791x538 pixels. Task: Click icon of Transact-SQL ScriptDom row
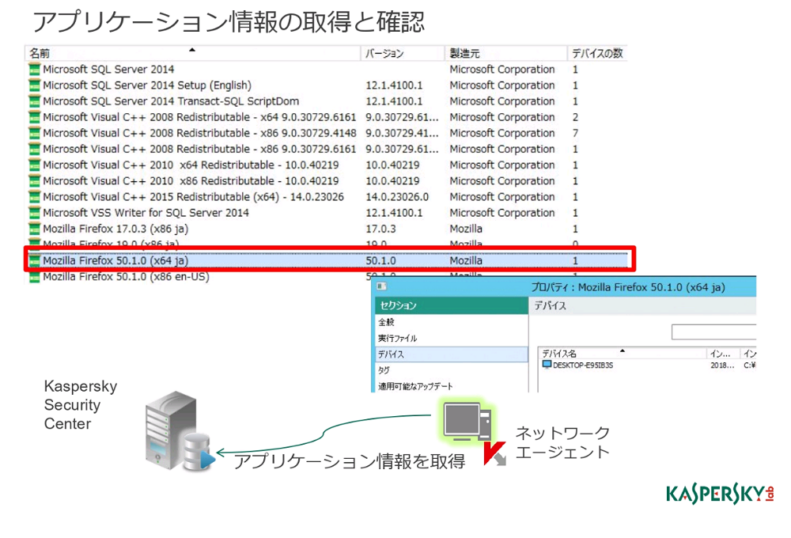point(34,101)
